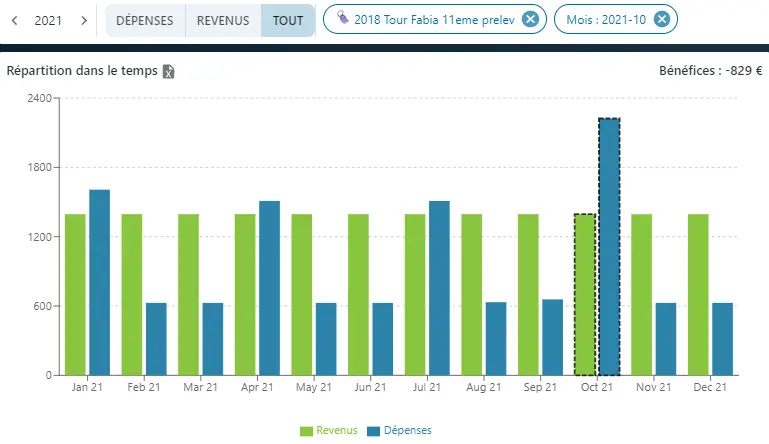Screen dimensions: 769x444
Task: Go to next year with right chevron
Action: [x=84, y=20]
